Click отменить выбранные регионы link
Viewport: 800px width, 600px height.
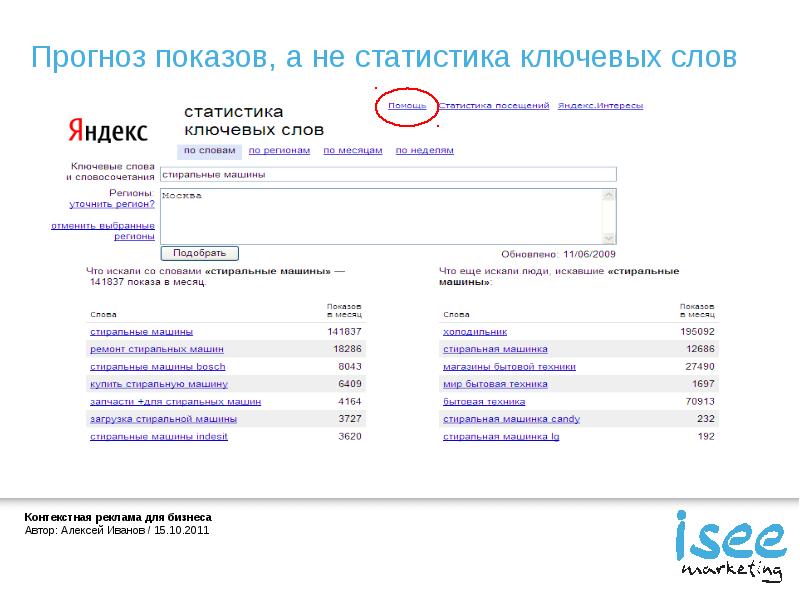tap(103, 231)
